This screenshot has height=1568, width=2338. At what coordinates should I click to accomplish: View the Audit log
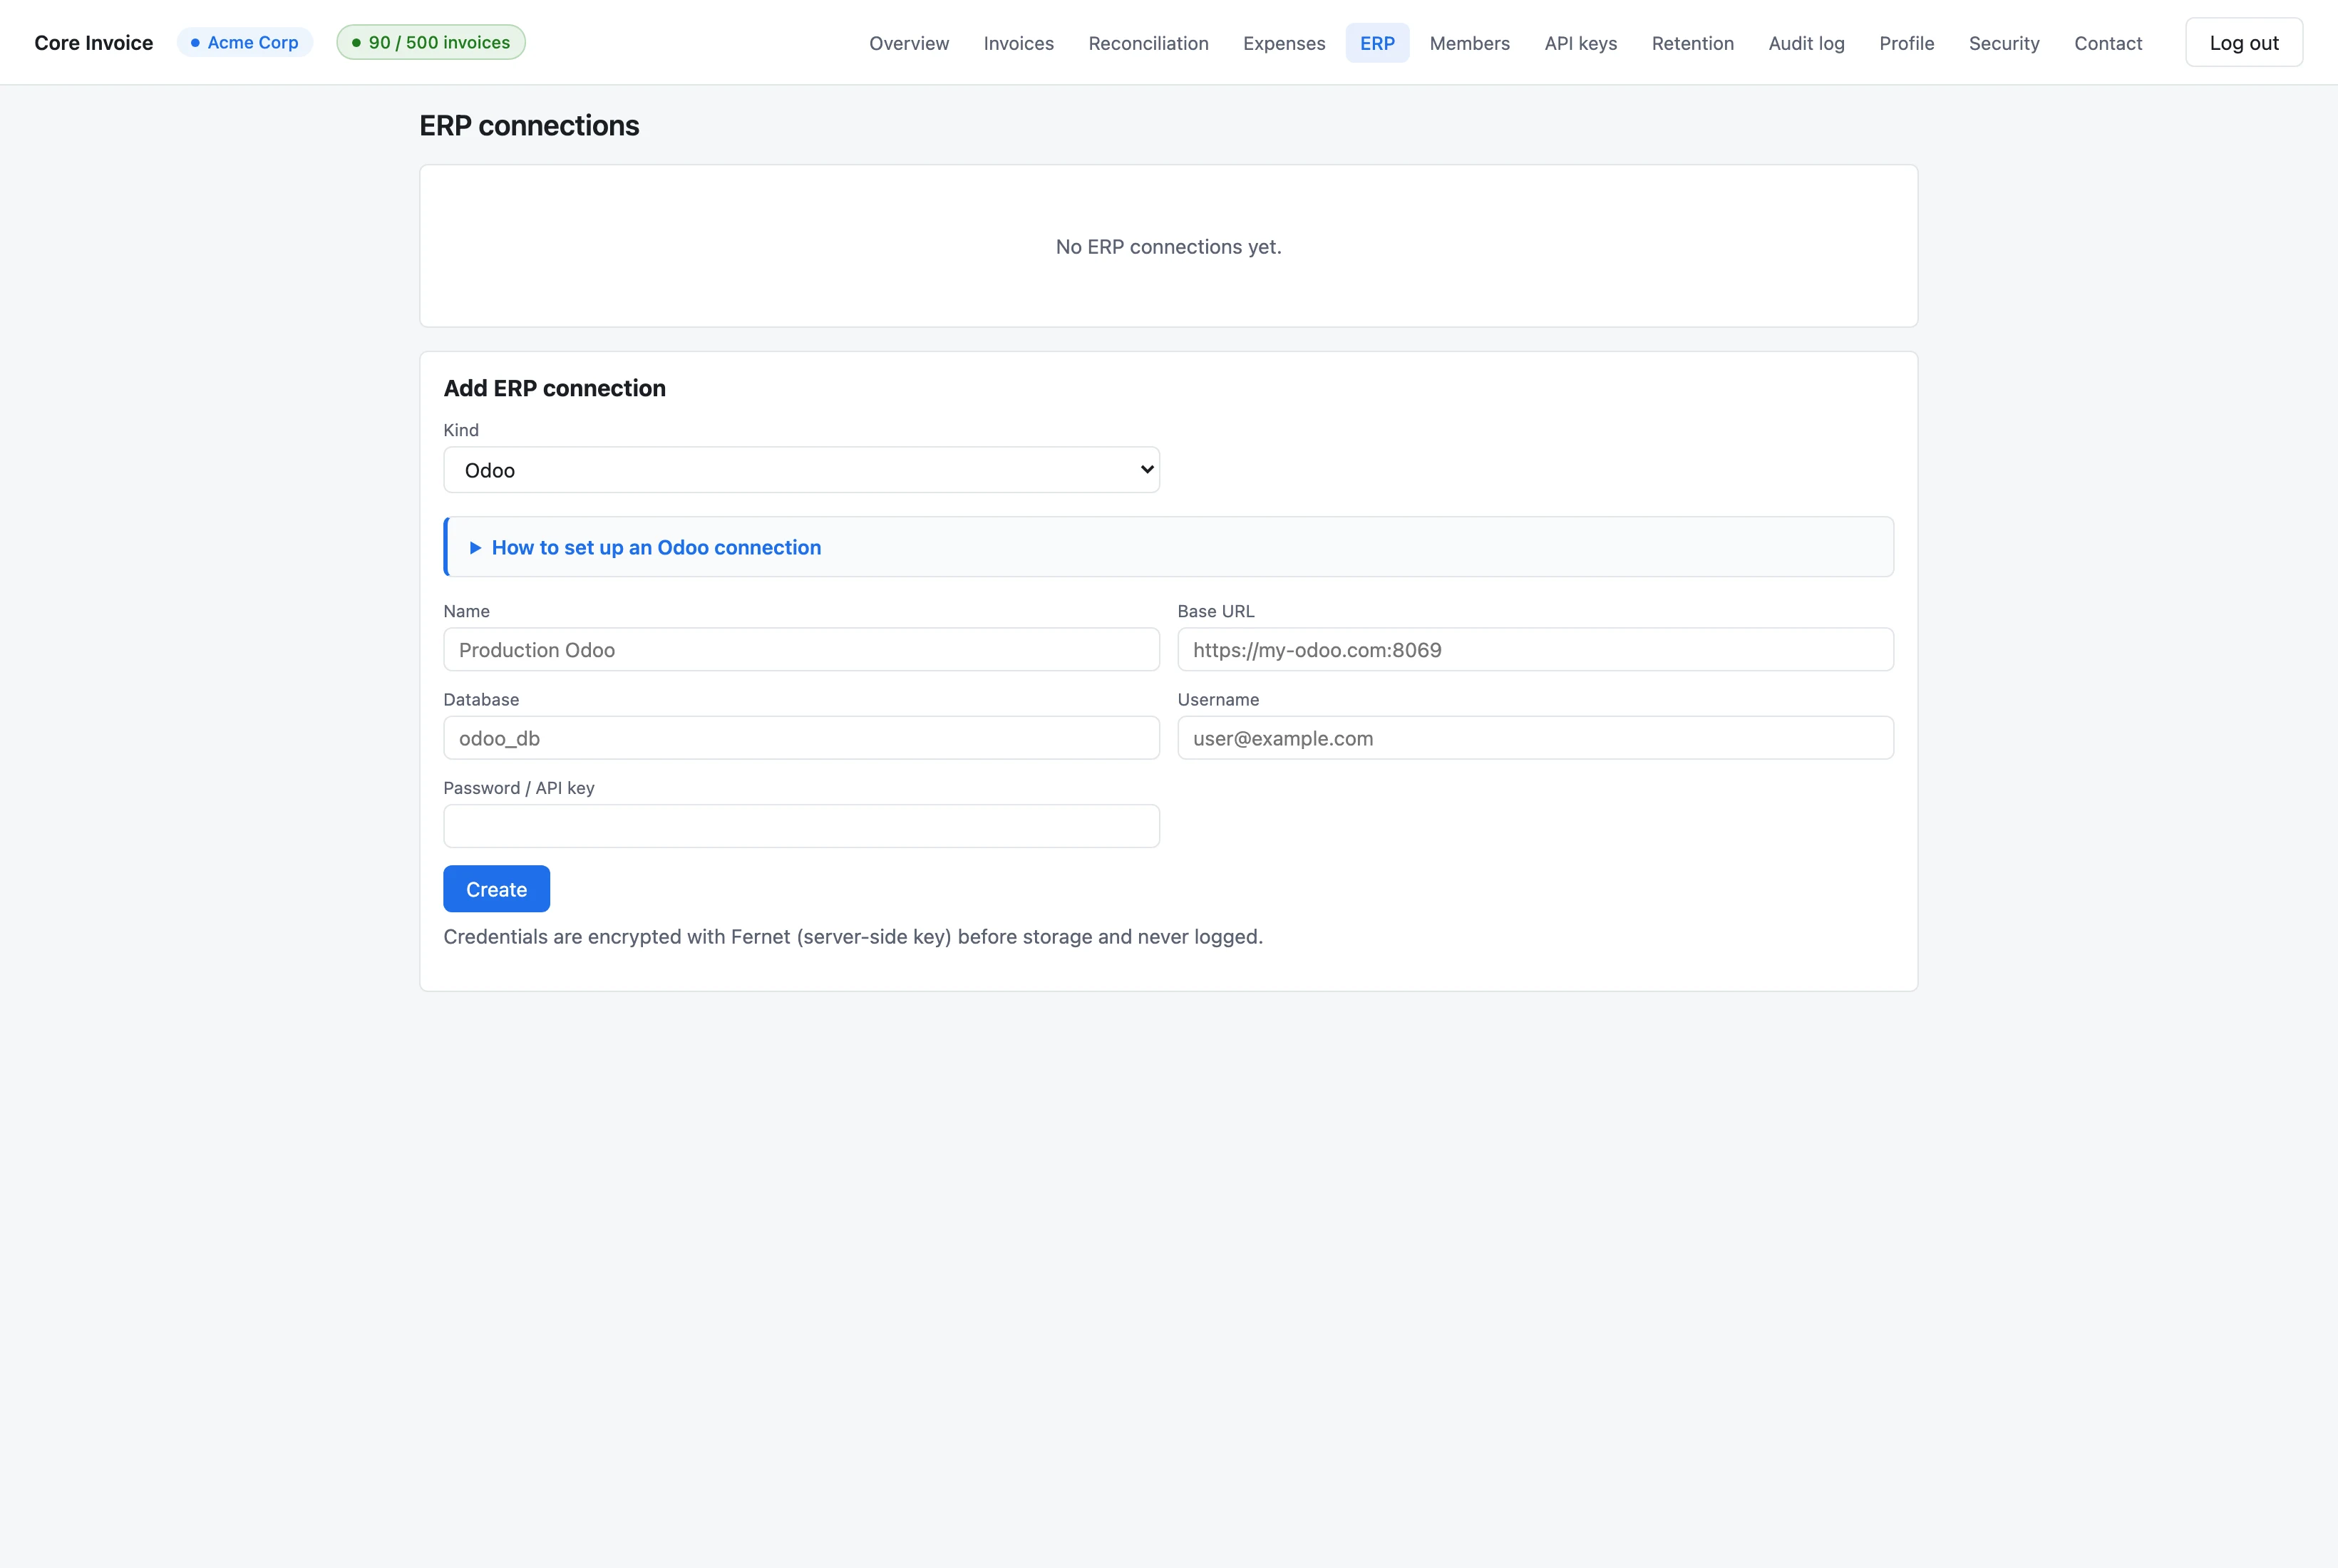(1806, 43)
